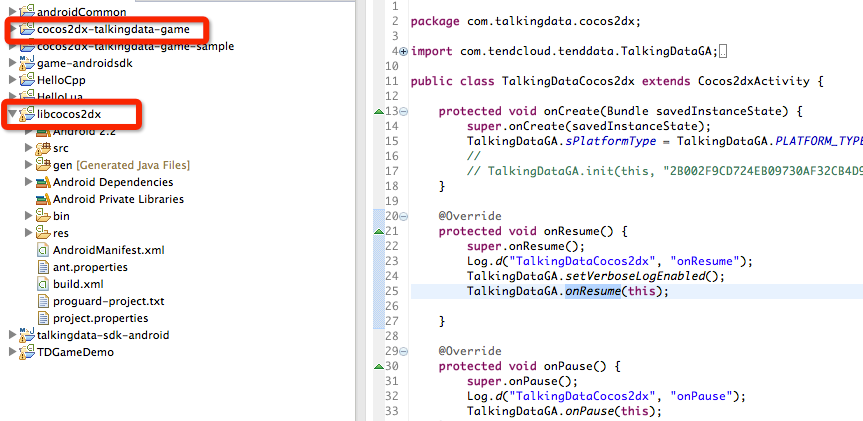Expand the TDGameDemo project
Viewport: 863px width, 421px height.
[x=13, y=352]
